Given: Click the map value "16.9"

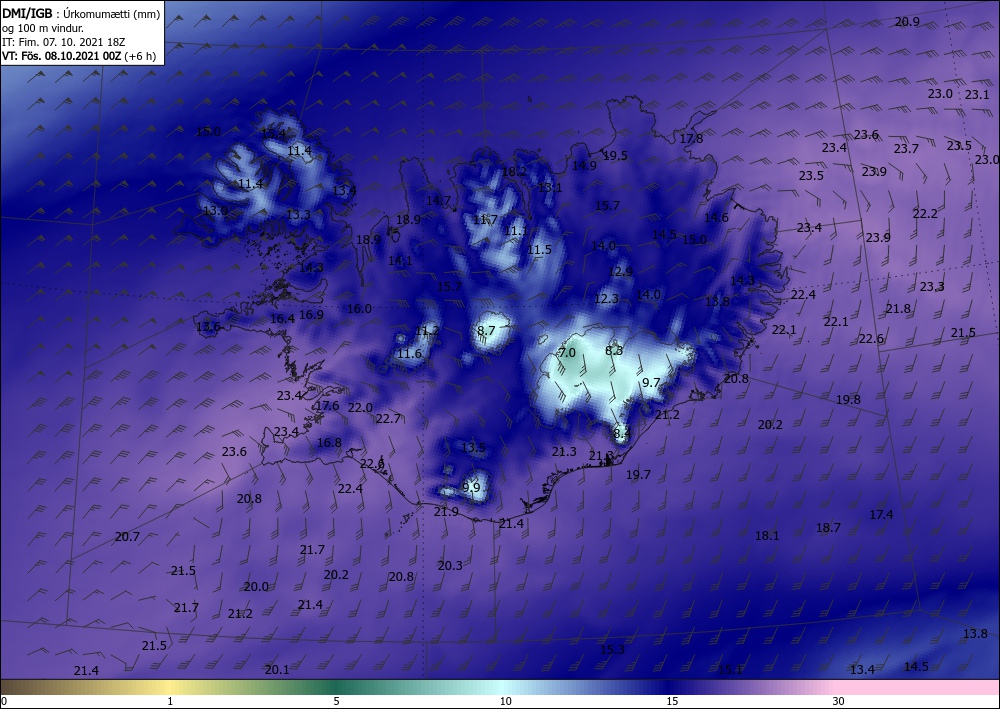Looking at the screenshot, I should tap(311, 314).
